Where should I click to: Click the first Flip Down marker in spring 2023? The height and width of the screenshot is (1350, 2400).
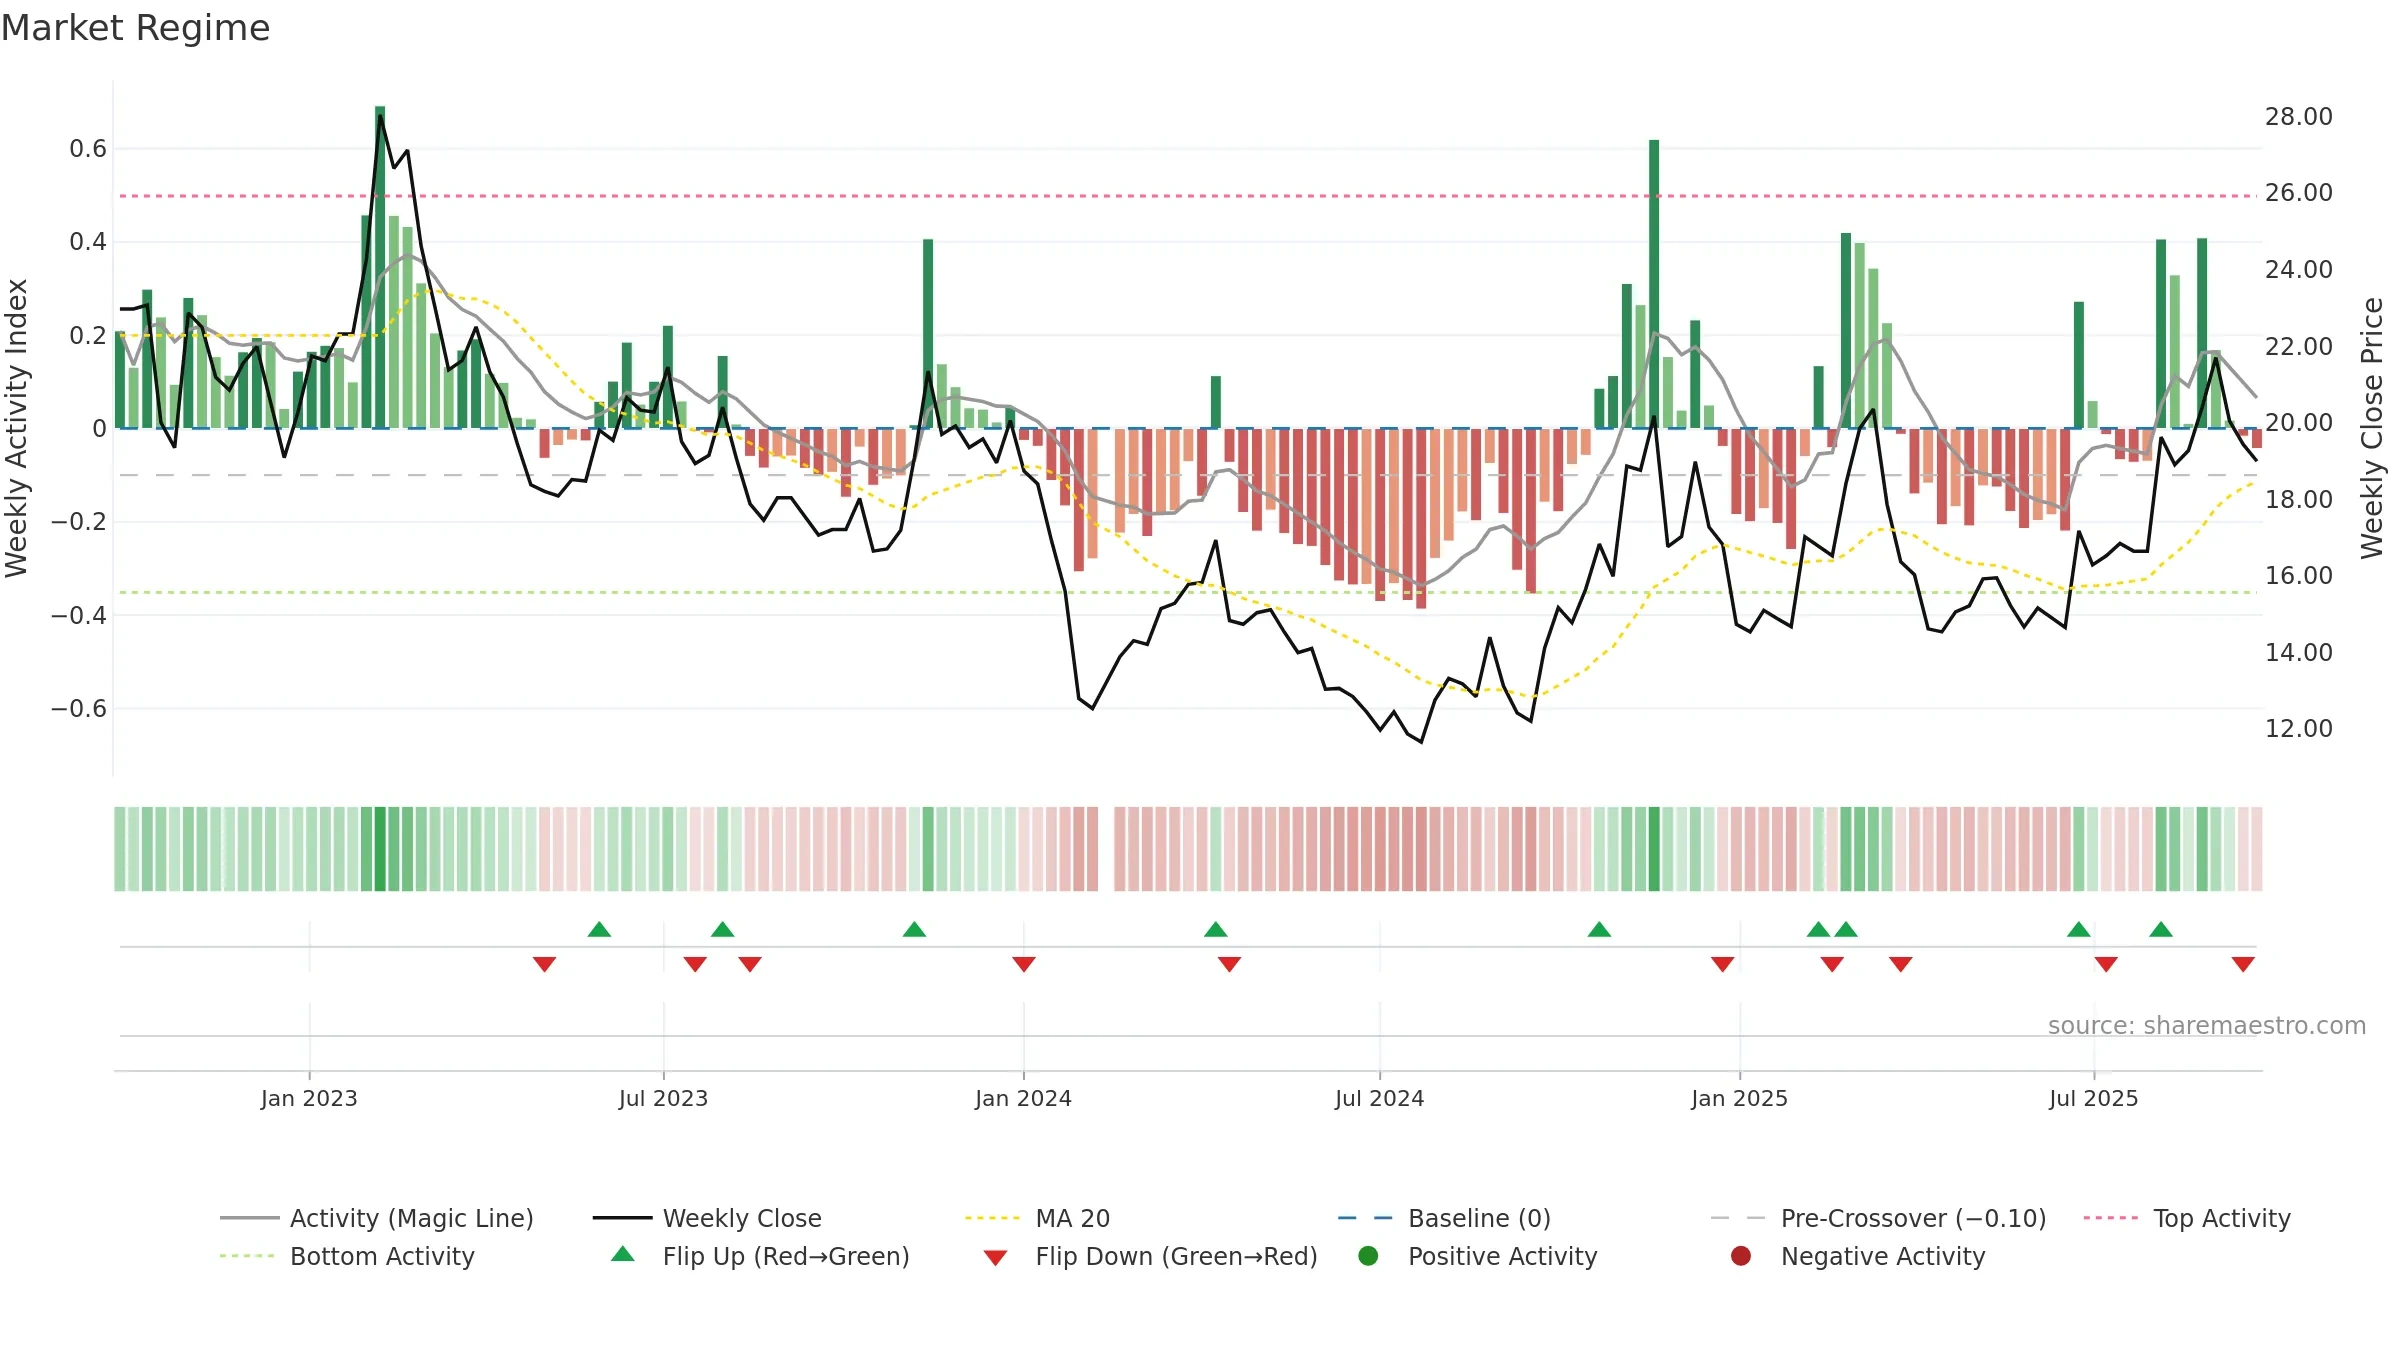(544, 964)
